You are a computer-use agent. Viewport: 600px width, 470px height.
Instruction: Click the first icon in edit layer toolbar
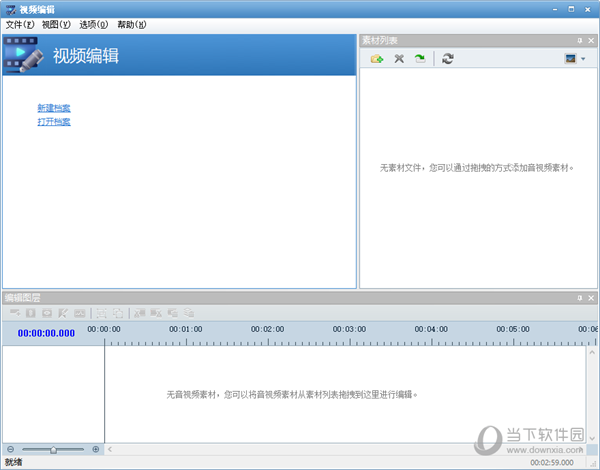click(14, 313)
